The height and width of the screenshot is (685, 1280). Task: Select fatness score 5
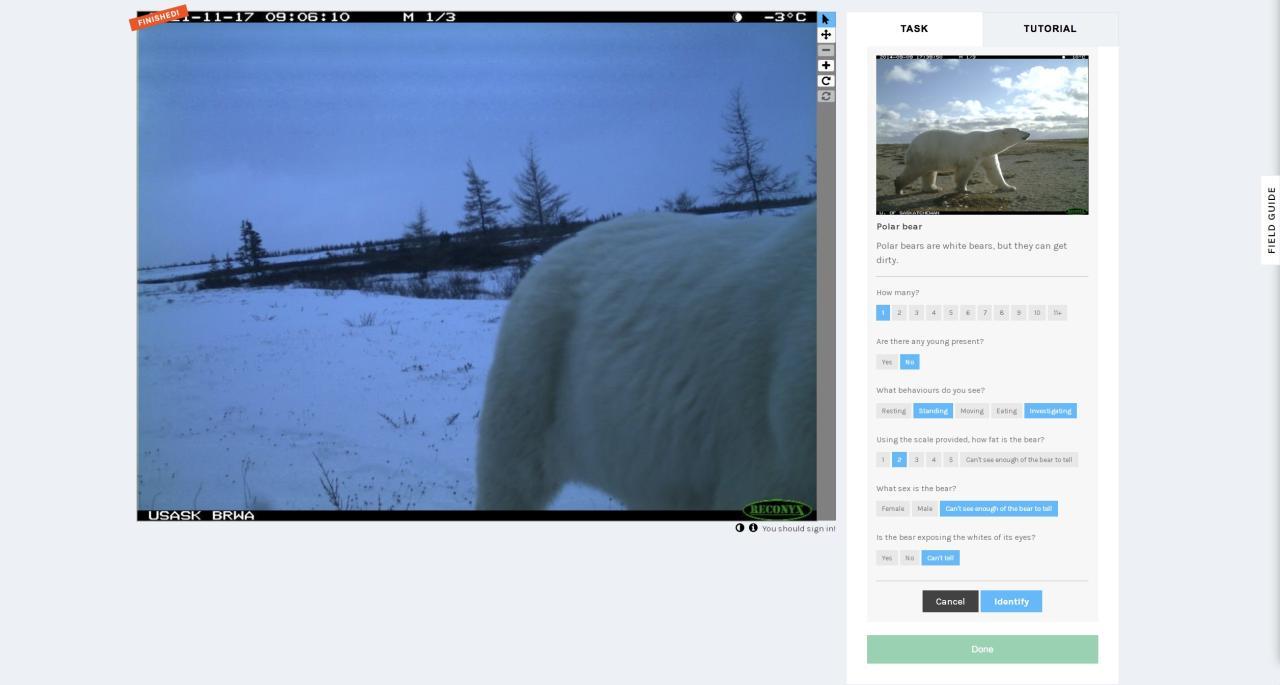[950, 460]
